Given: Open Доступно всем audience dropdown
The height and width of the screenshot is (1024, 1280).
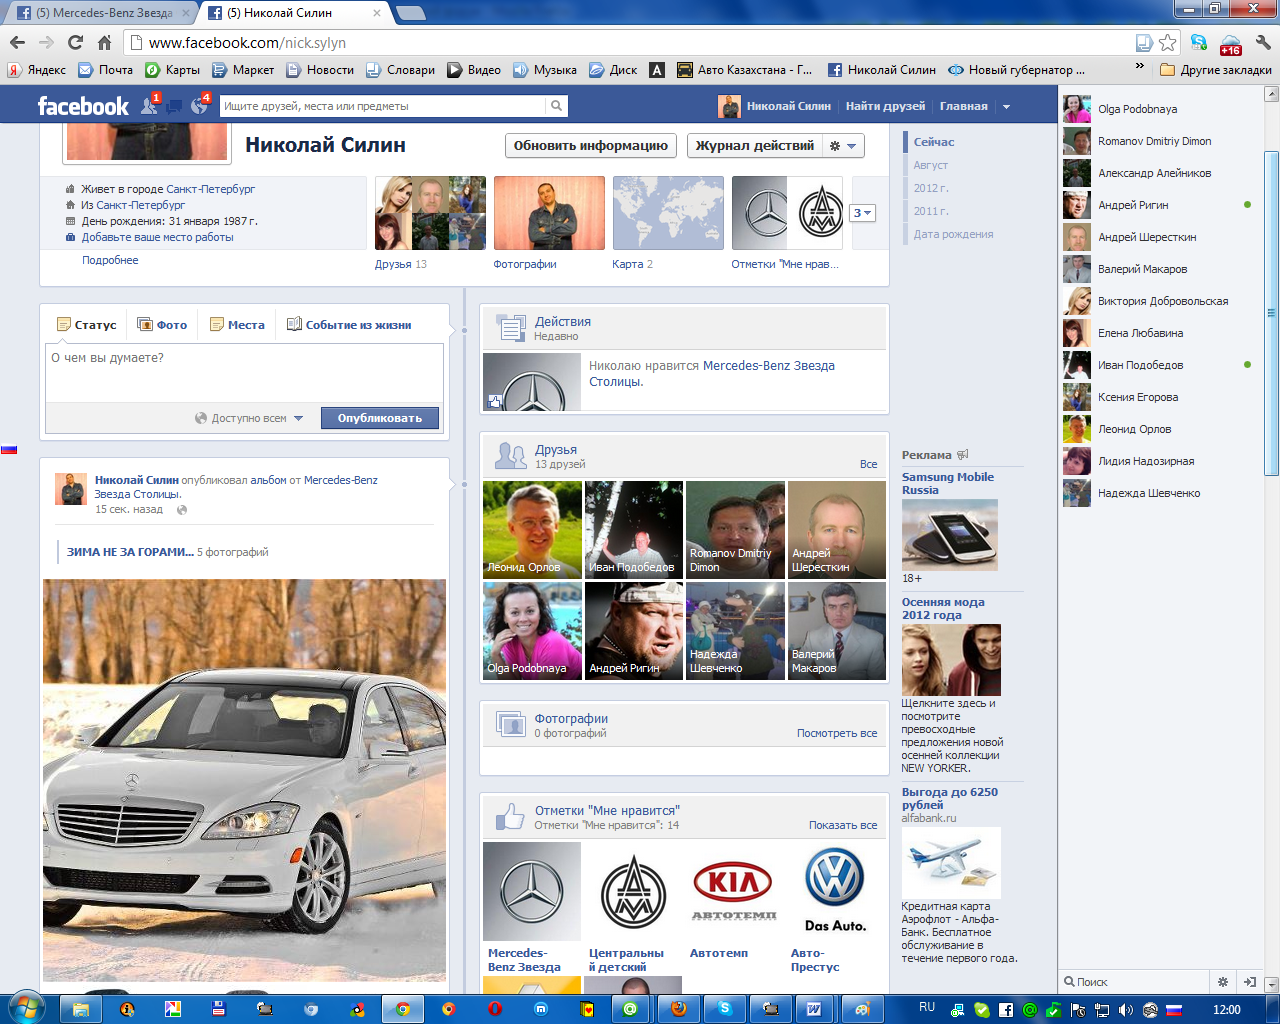Looking at the screenshot, I should point(249,418).
